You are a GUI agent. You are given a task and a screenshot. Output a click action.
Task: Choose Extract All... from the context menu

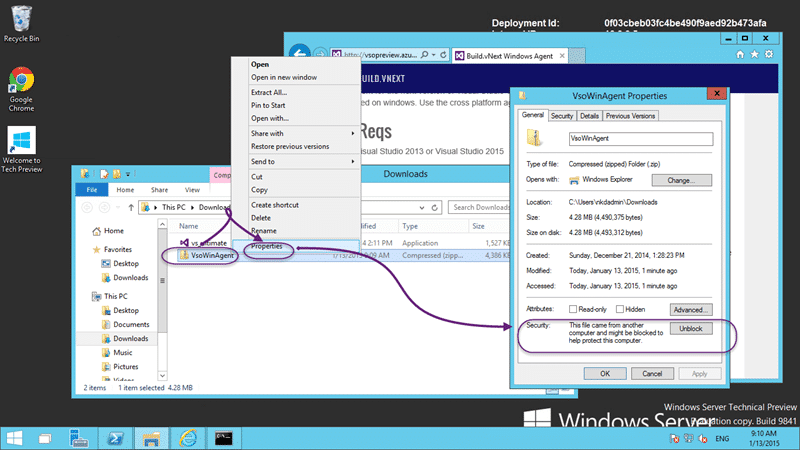coord(269,92)
